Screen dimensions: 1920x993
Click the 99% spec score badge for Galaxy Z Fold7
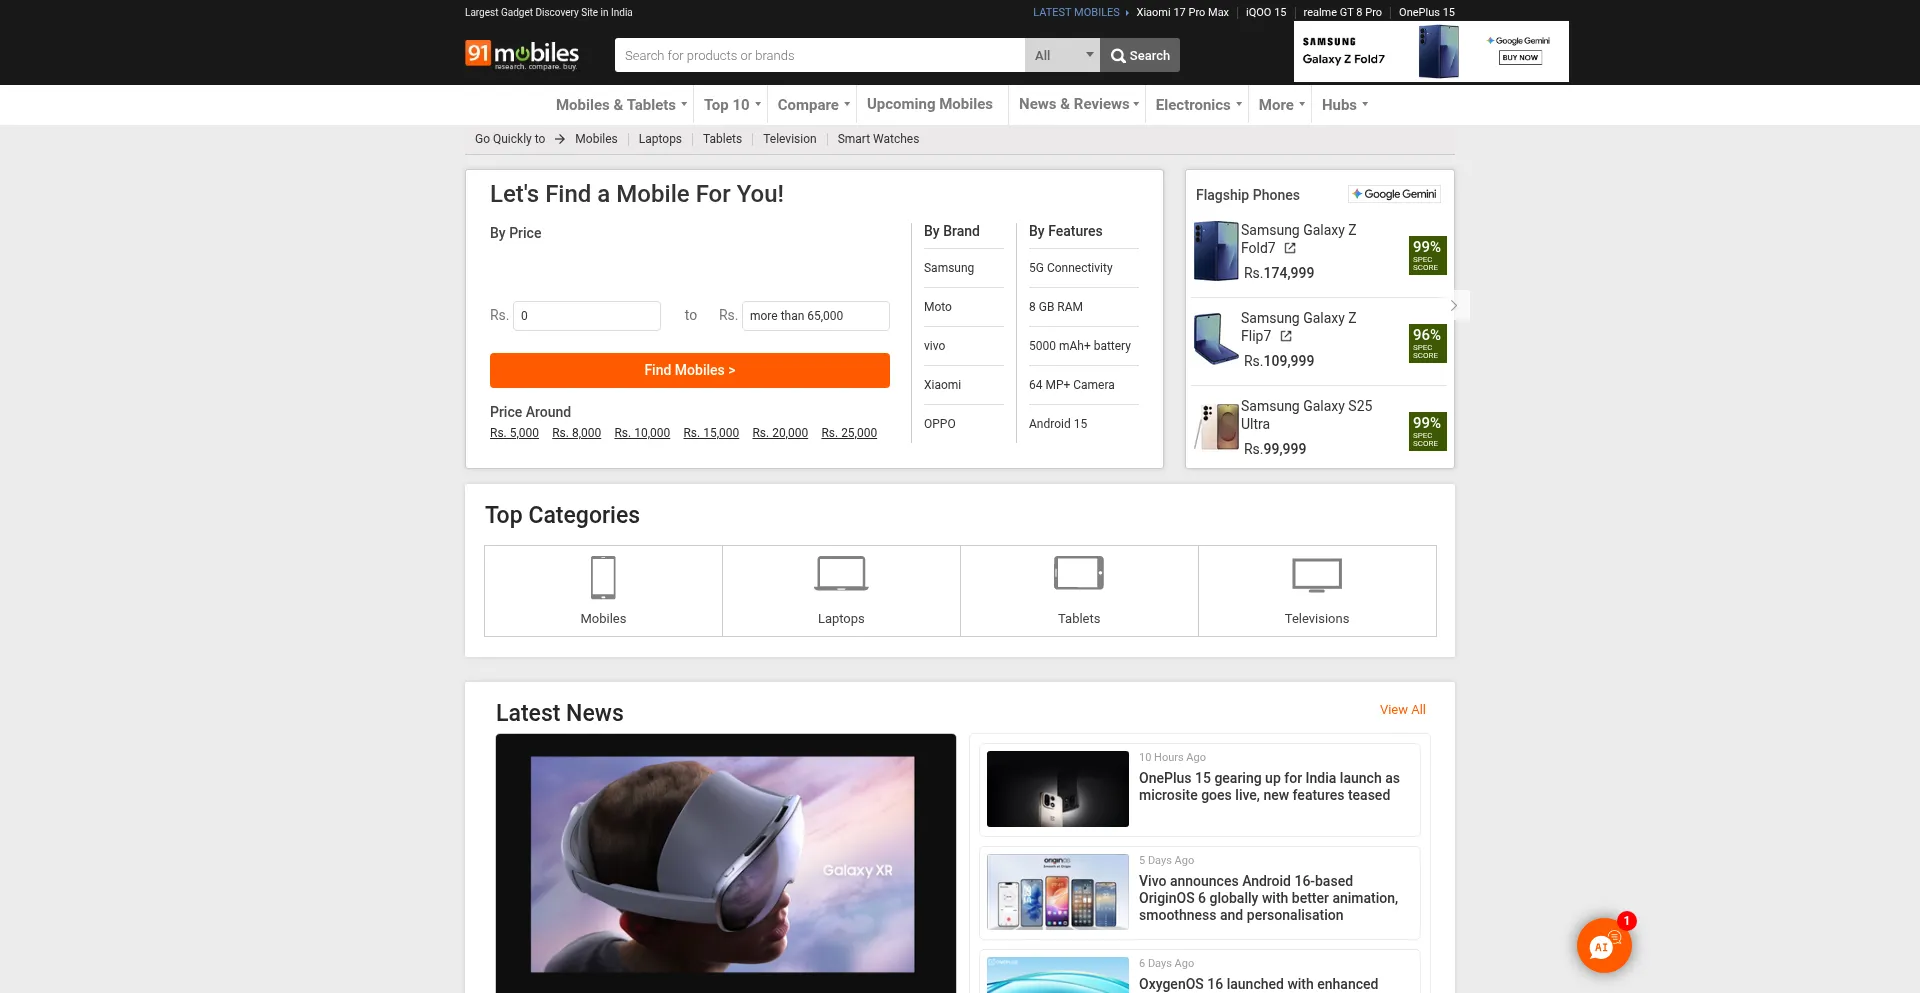(1427, 255)
